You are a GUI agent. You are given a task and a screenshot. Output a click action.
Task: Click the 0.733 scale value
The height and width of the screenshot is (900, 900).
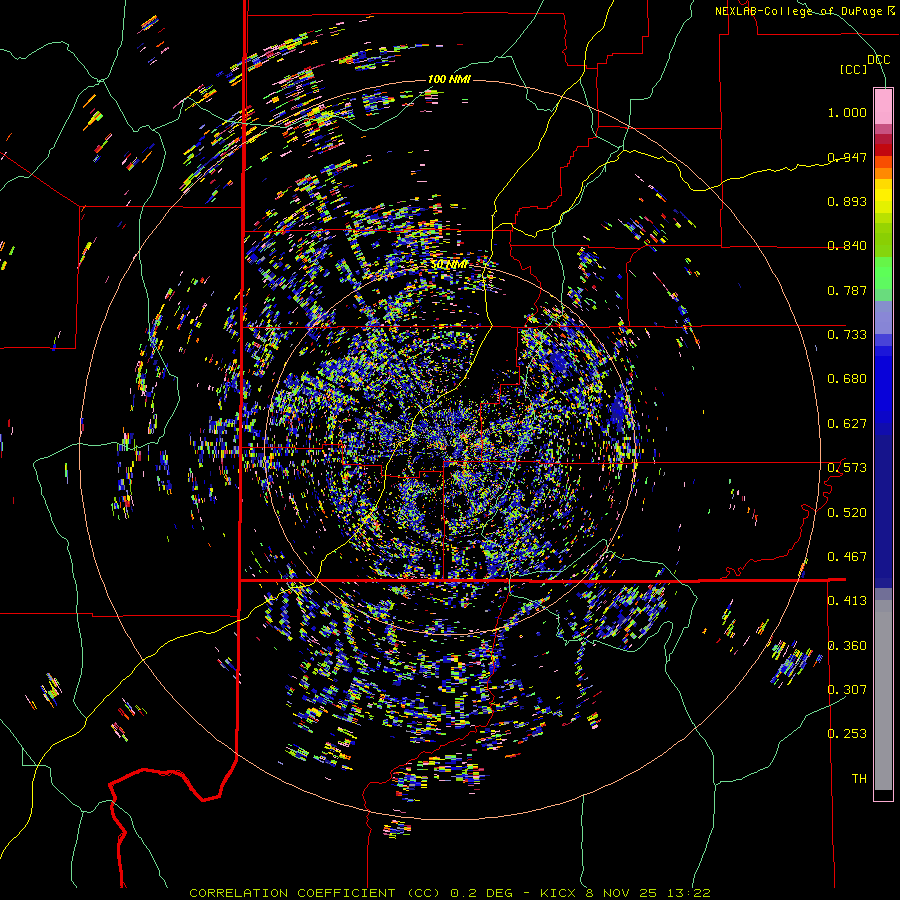847,334
